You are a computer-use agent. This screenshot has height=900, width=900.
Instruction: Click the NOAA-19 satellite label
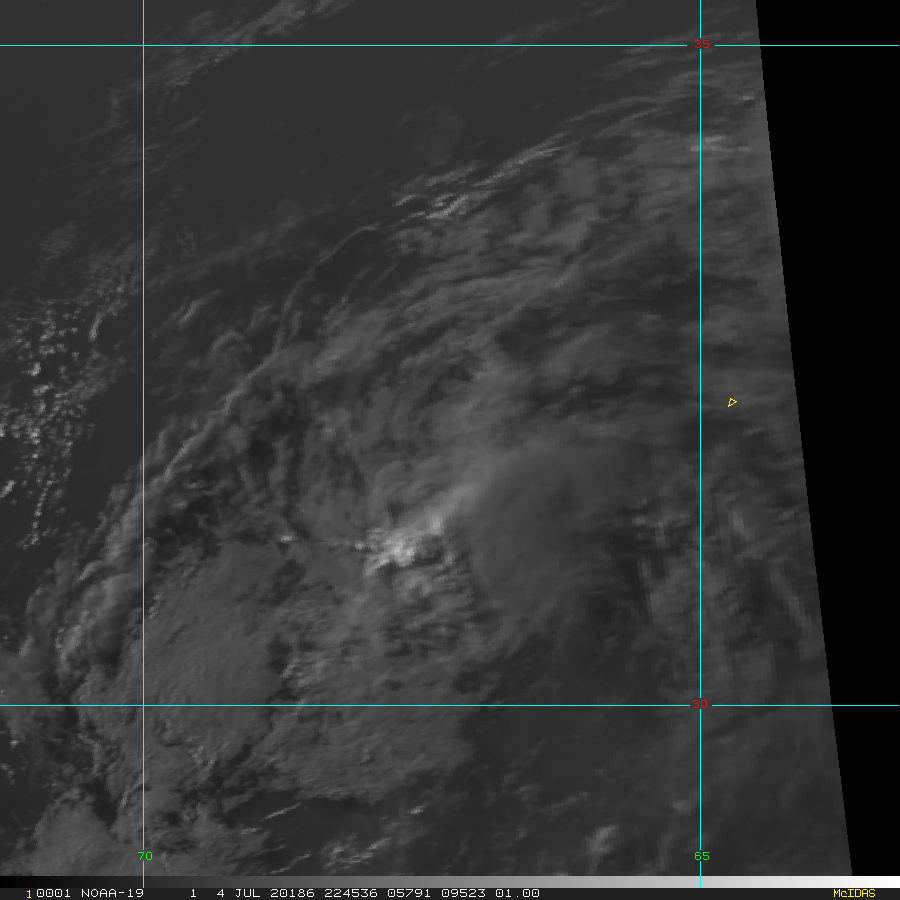112,893
